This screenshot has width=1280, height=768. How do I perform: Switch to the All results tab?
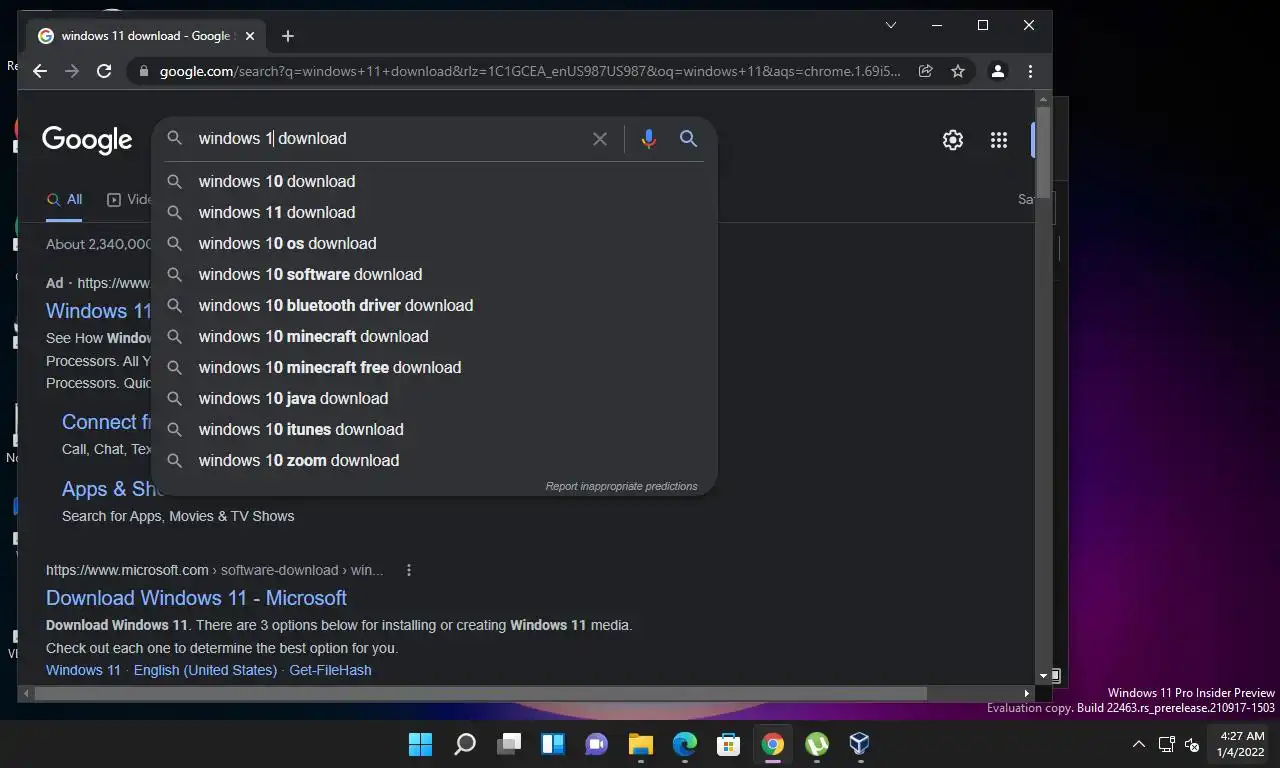(x=65, y=199)
